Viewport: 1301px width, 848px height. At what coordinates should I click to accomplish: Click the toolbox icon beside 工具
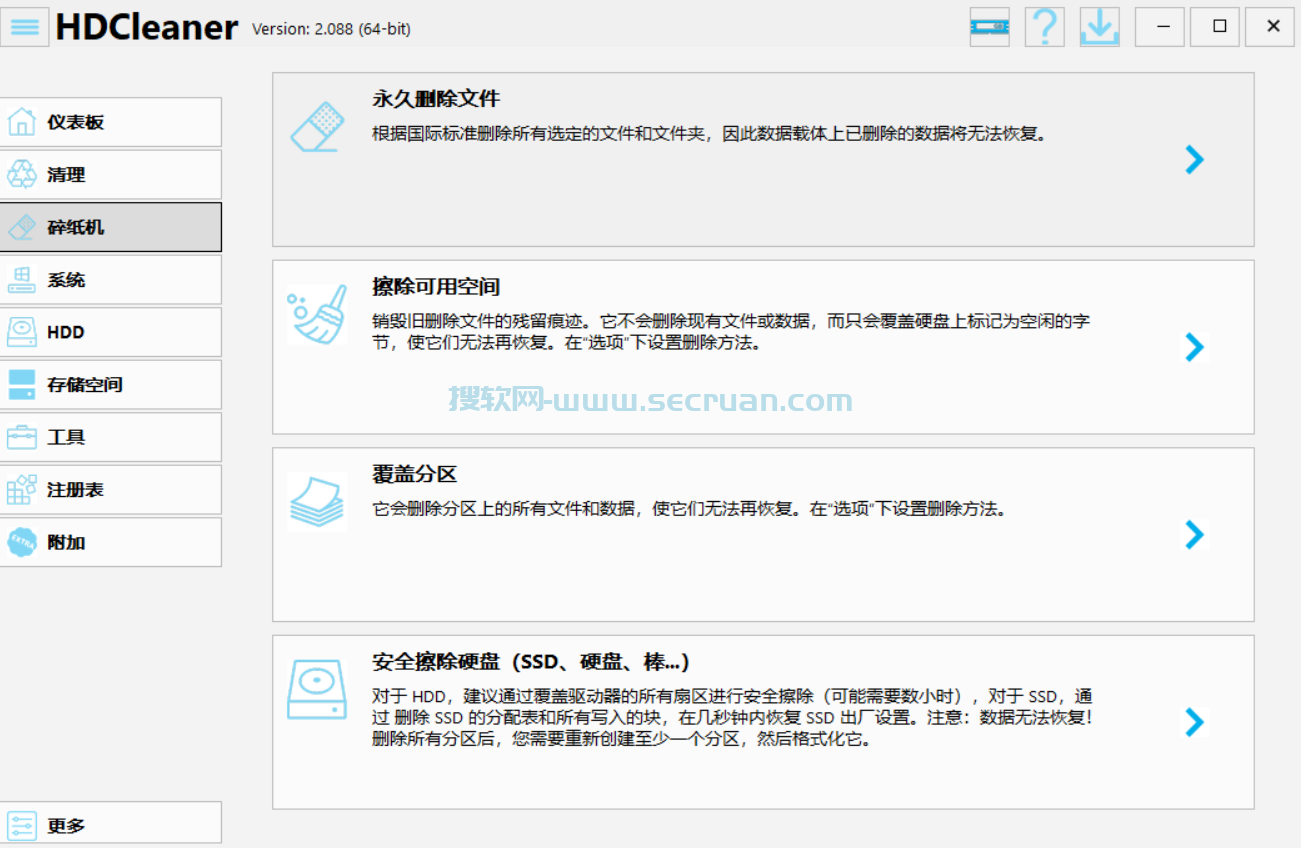point(22,437)
